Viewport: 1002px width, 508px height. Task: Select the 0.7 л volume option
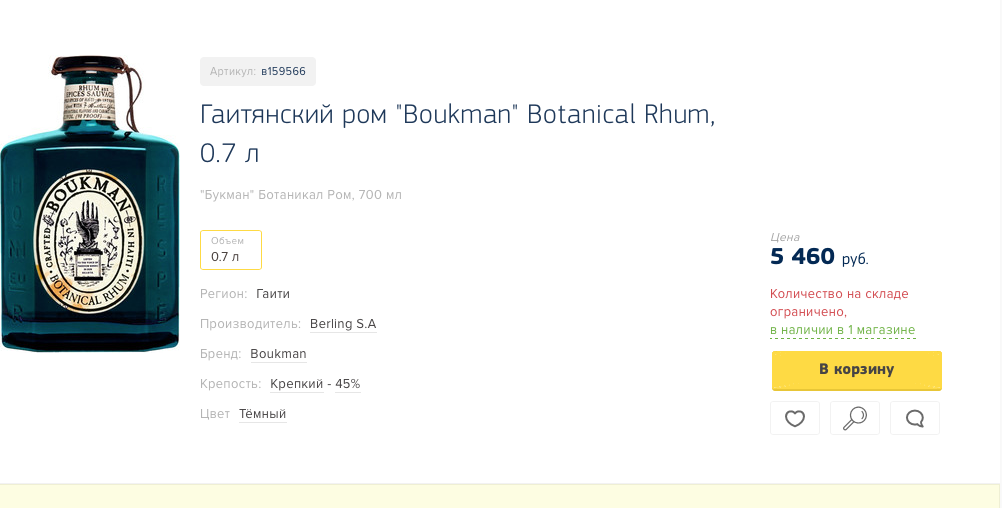point(231,250)
